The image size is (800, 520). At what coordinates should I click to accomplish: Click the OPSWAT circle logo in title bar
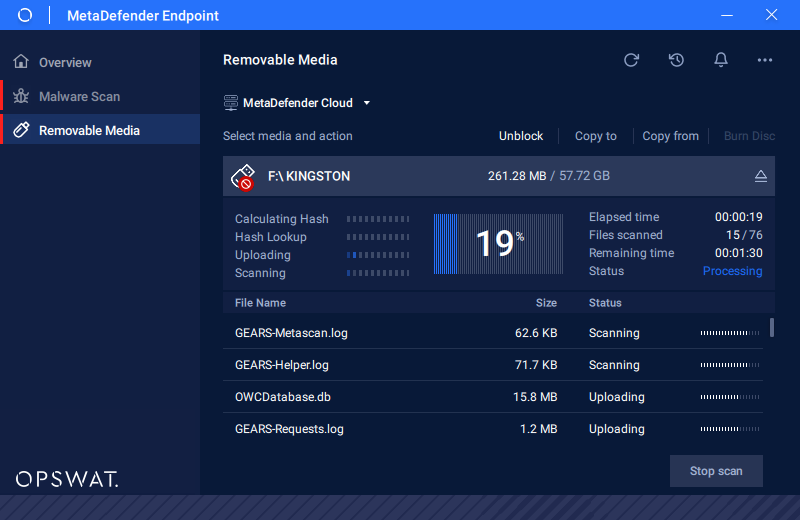click(24, 15)
